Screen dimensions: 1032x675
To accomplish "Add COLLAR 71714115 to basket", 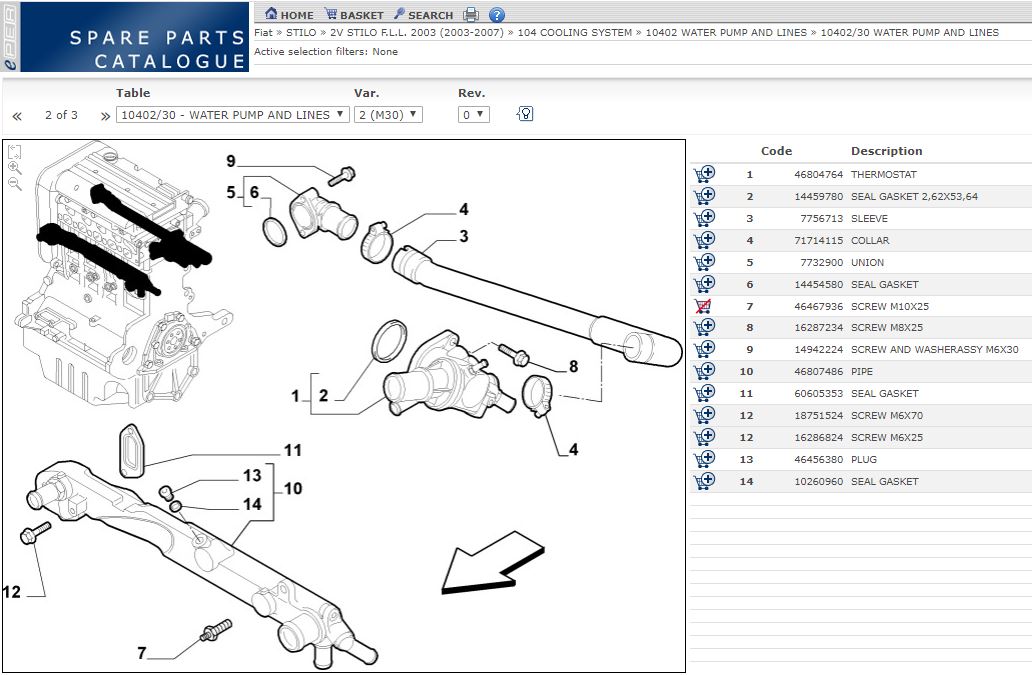I will (704, 240).
